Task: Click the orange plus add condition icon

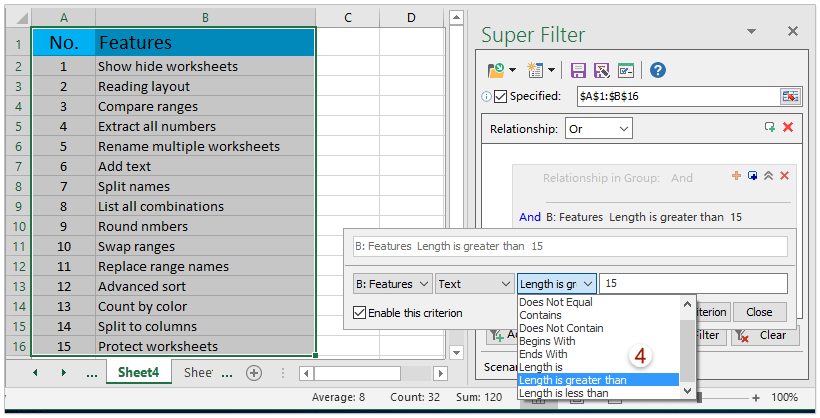Action: point(737,176)
